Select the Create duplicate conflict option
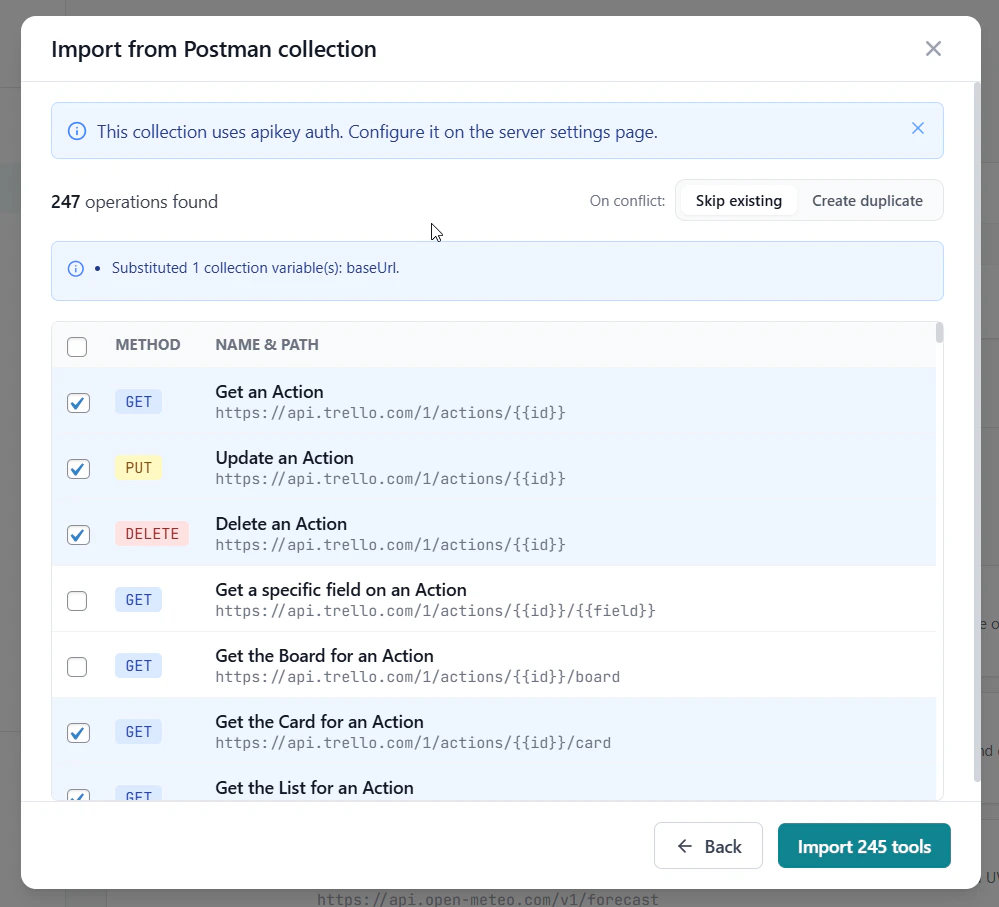Viewport: 999px width, 907px height. point(867,201)
